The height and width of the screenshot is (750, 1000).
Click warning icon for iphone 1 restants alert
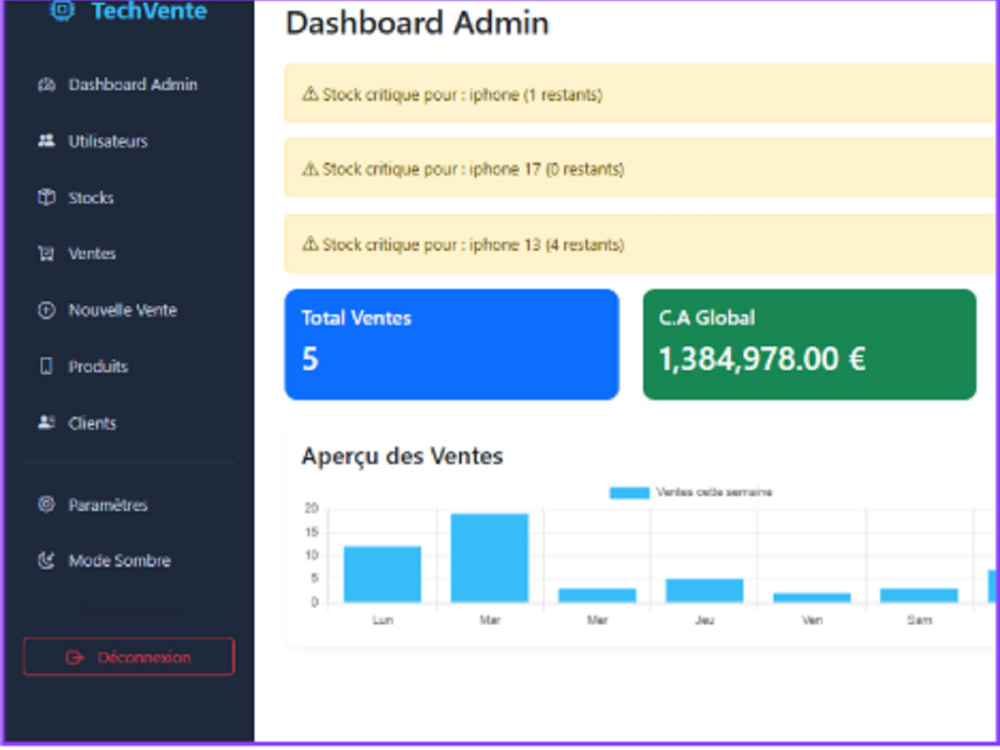click(310, 94)
